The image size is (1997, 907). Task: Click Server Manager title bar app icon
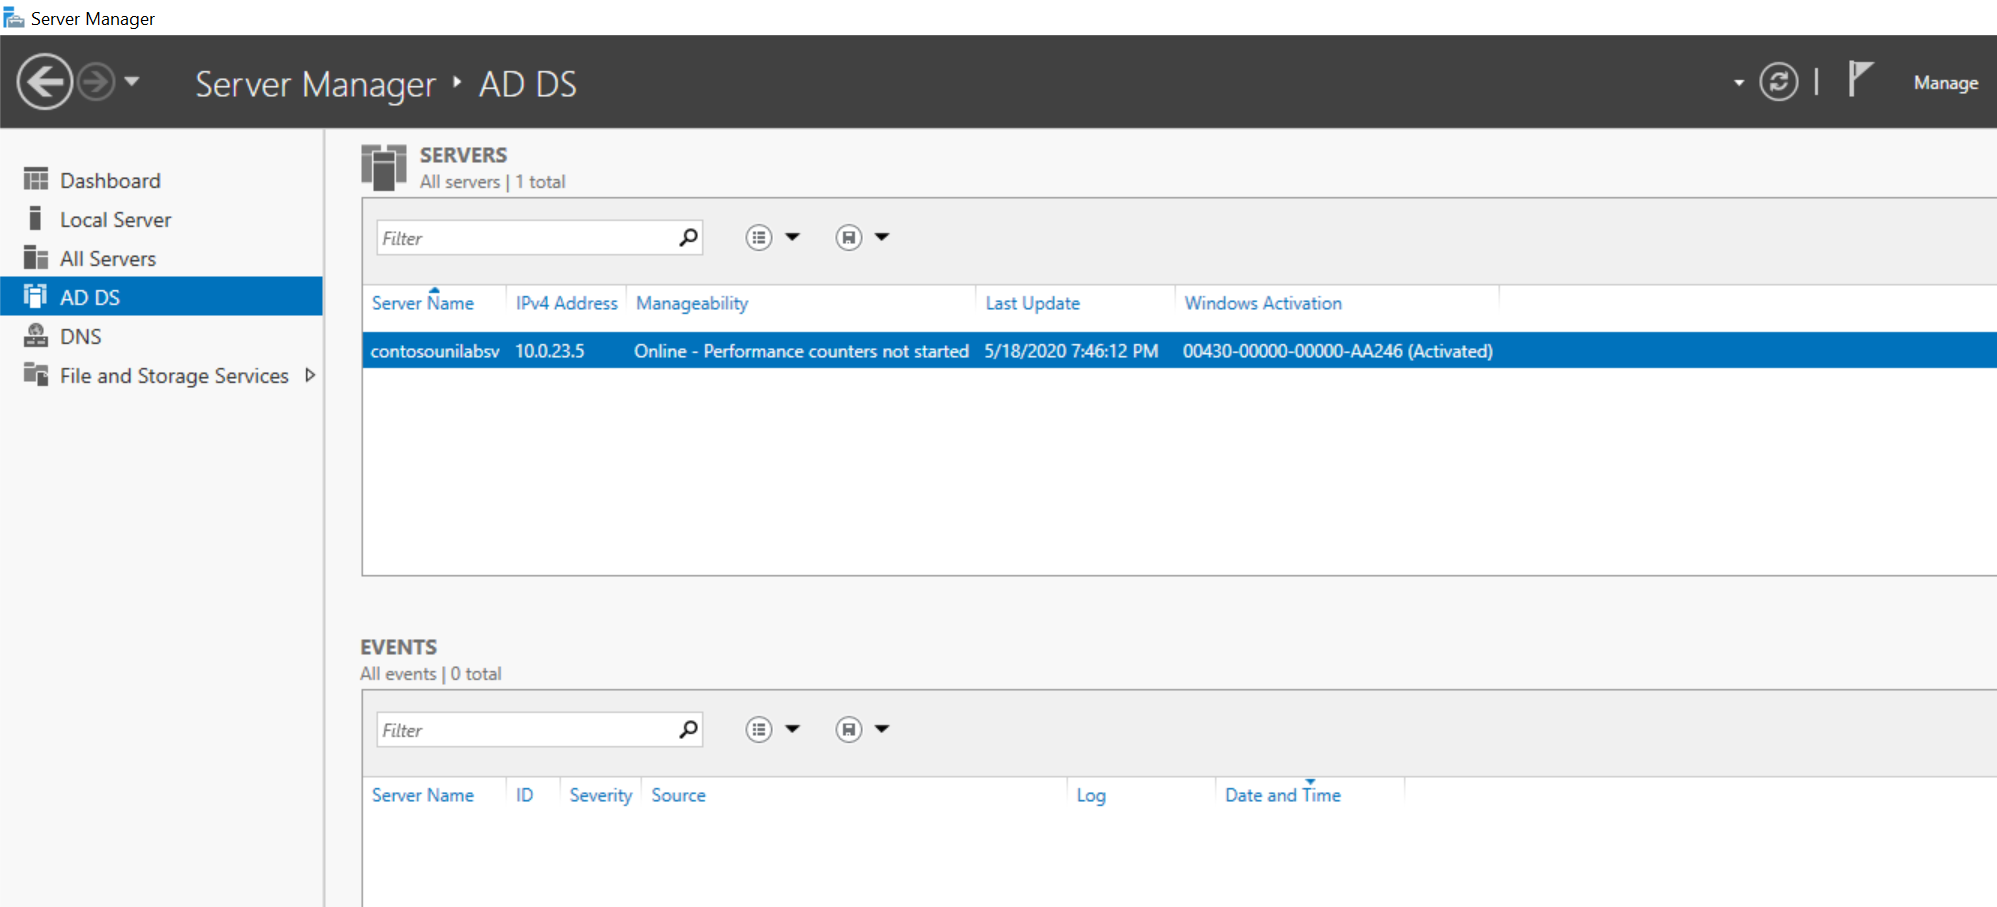coord(14,18)
